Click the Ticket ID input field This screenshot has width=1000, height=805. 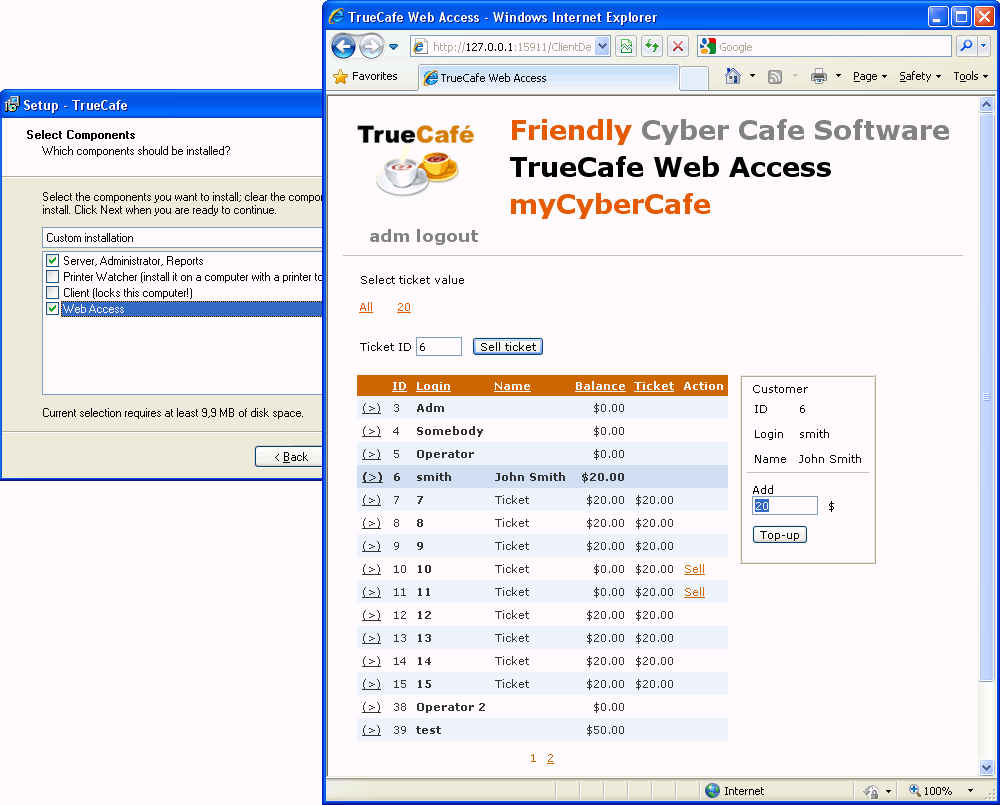pyautogui.click(x=439, y=346)
